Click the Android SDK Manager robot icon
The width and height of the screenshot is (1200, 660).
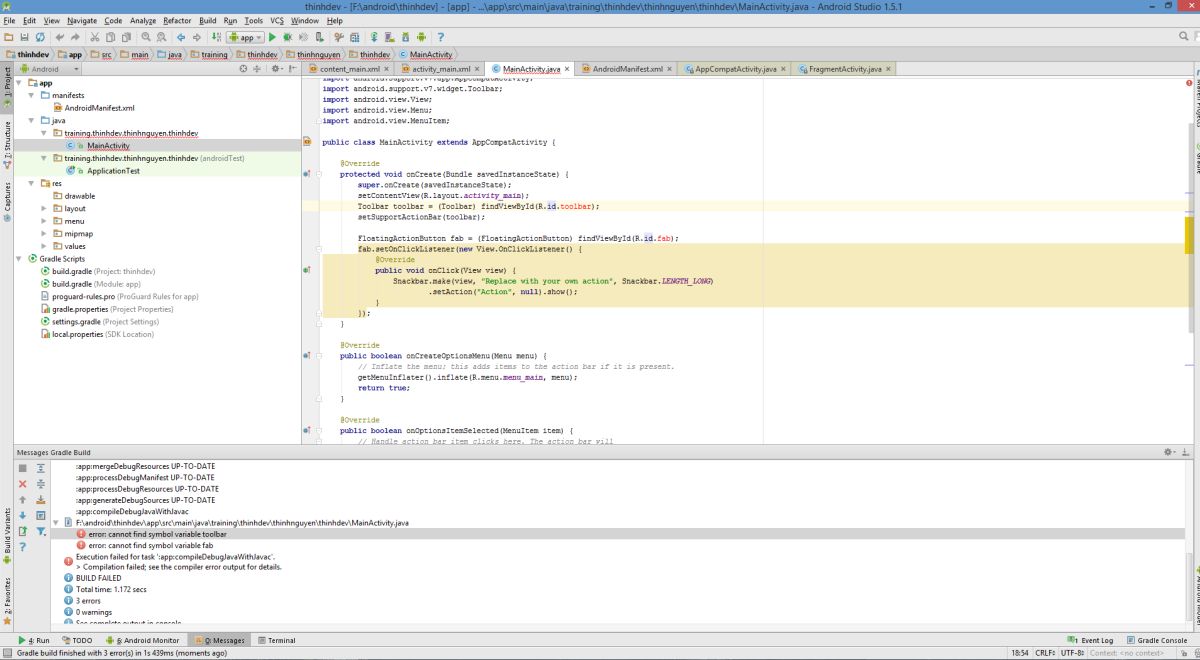404,37
